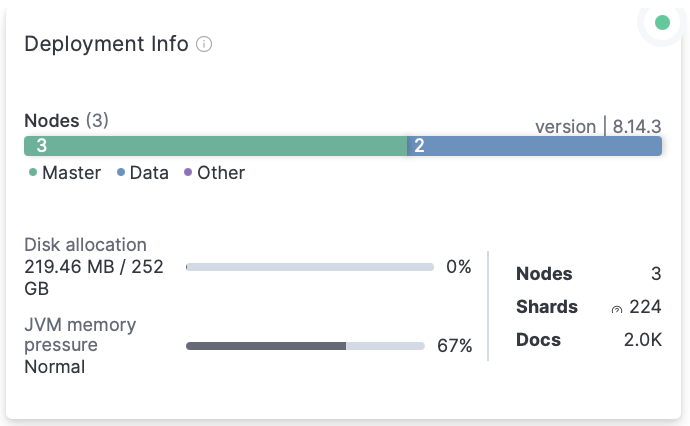Click the Shards count 224
This screenshot has height=426, width=690.
646,307
